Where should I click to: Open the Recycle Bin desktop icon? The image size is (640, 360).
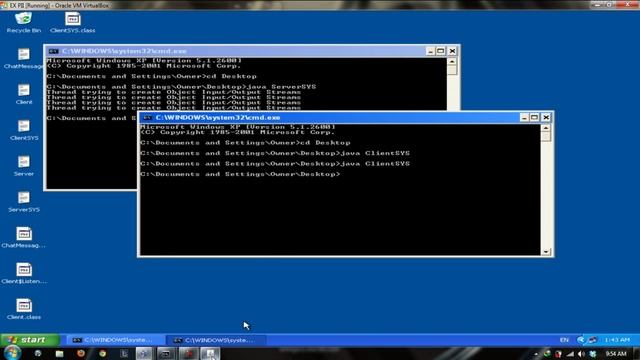23,22
